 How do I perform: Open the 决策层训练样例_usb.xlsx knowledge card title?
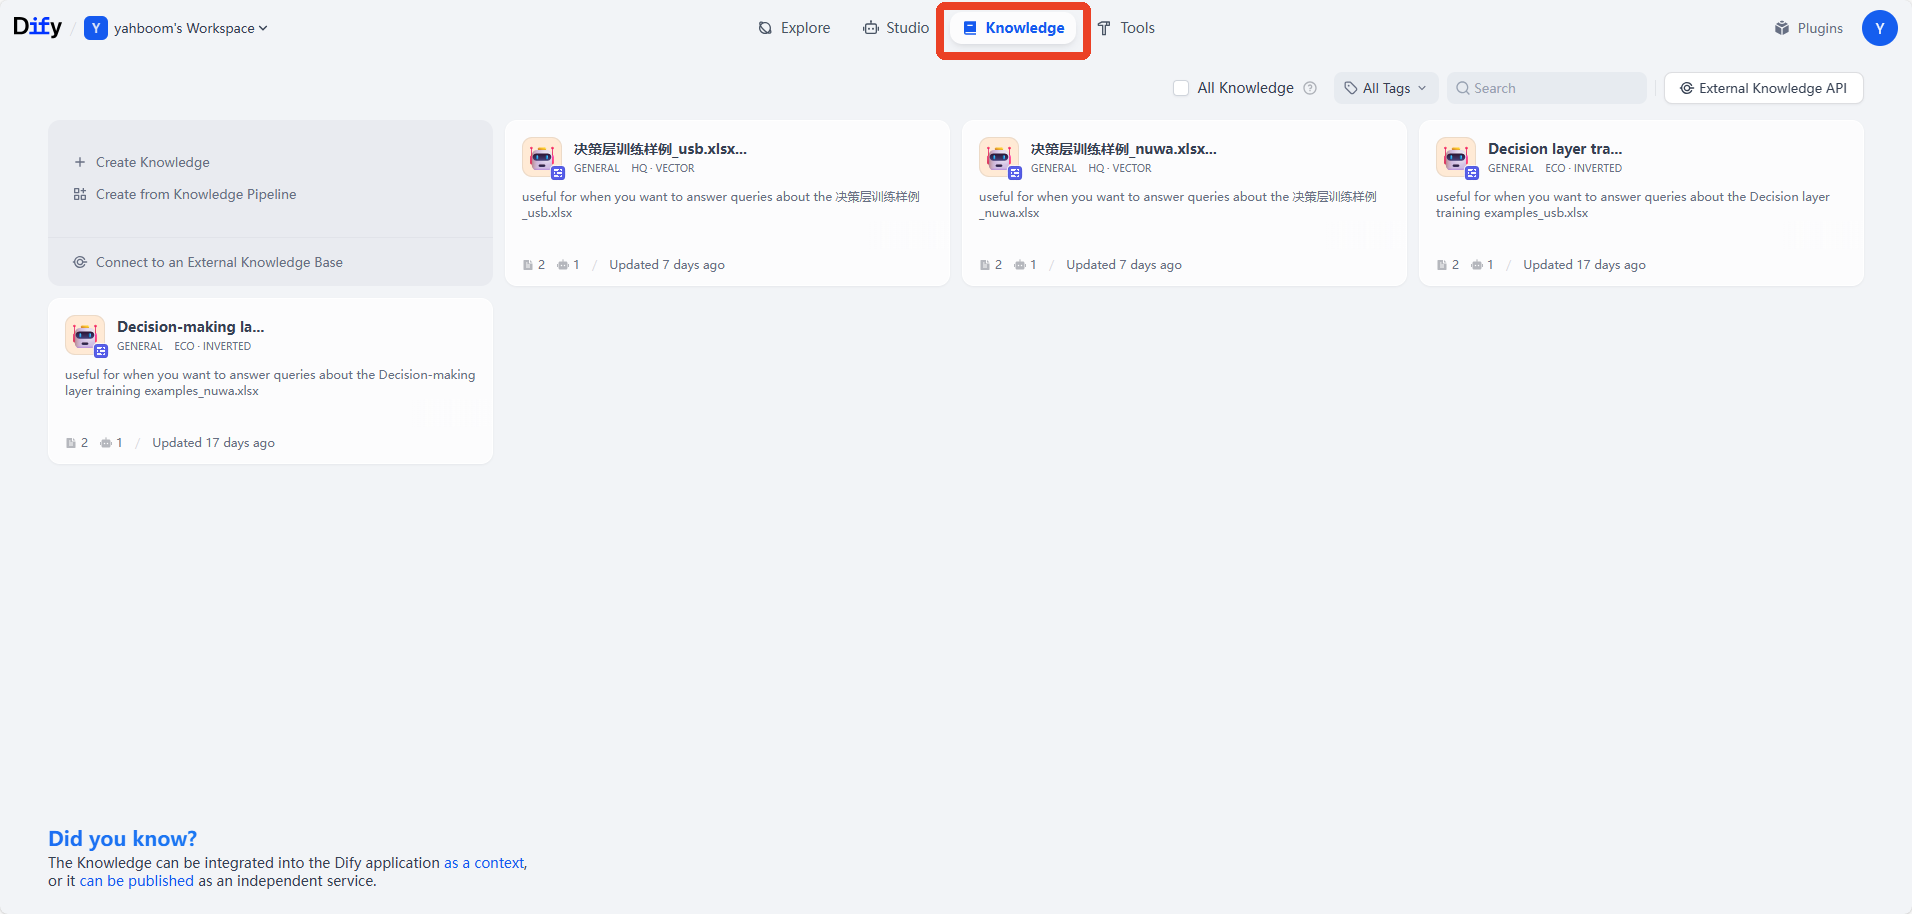click(x=660, y=148)
